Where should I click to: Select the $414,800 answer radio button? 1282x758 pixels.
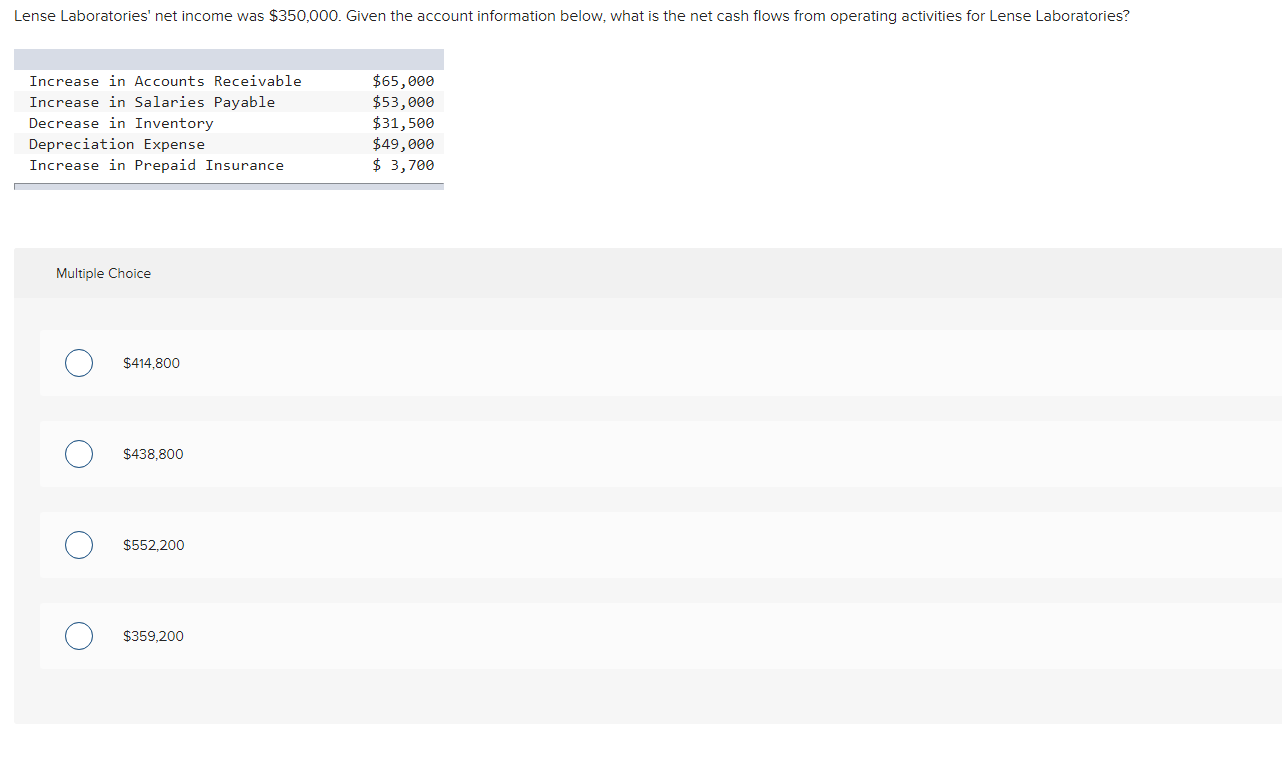pos(79,363)
